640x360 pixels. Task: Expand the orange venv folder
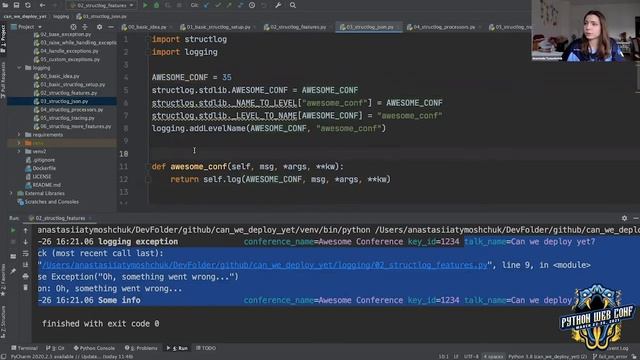coord(19,143)
